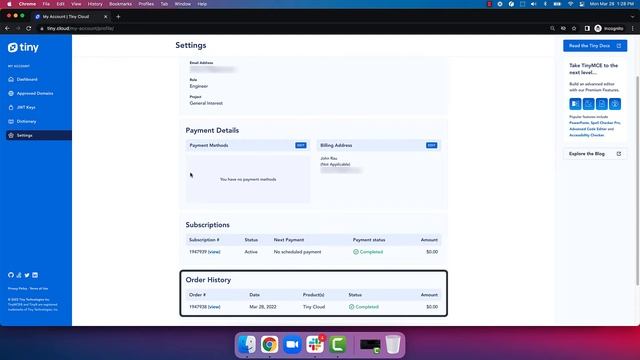Click the Explore the Blog button
Viewport: 640px width, 360px height.
tap(595, 154)
